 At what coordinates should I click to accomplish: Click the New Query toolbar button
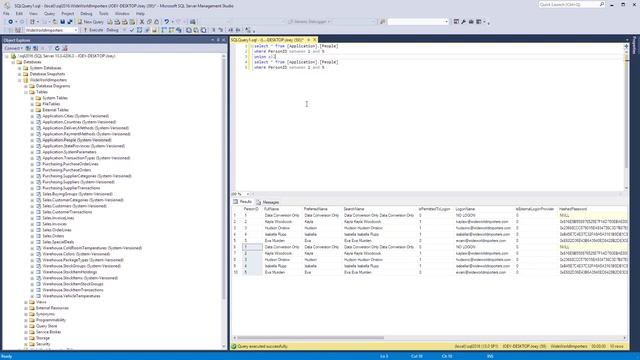pyautogui.click(x=90, y=22)
